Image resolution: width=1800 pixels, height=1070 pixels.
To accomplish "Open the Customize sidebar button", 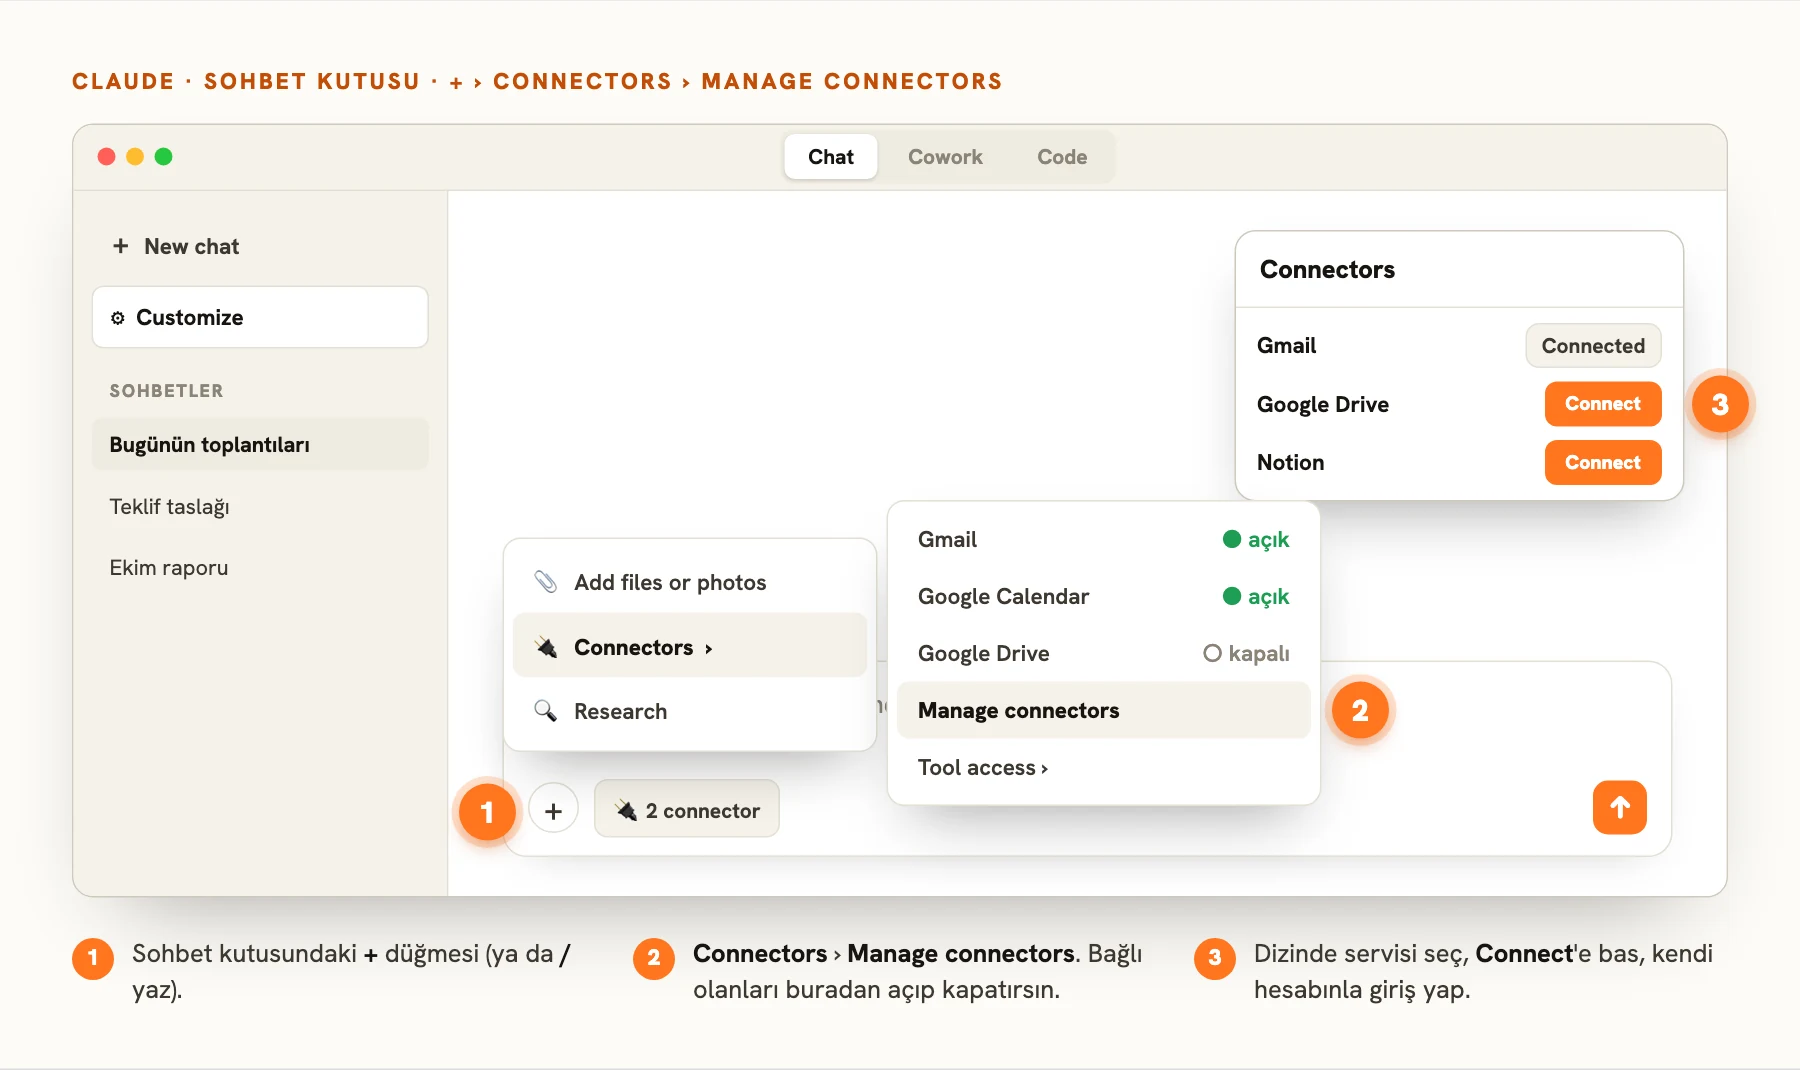I will click(x=260, y=318).
